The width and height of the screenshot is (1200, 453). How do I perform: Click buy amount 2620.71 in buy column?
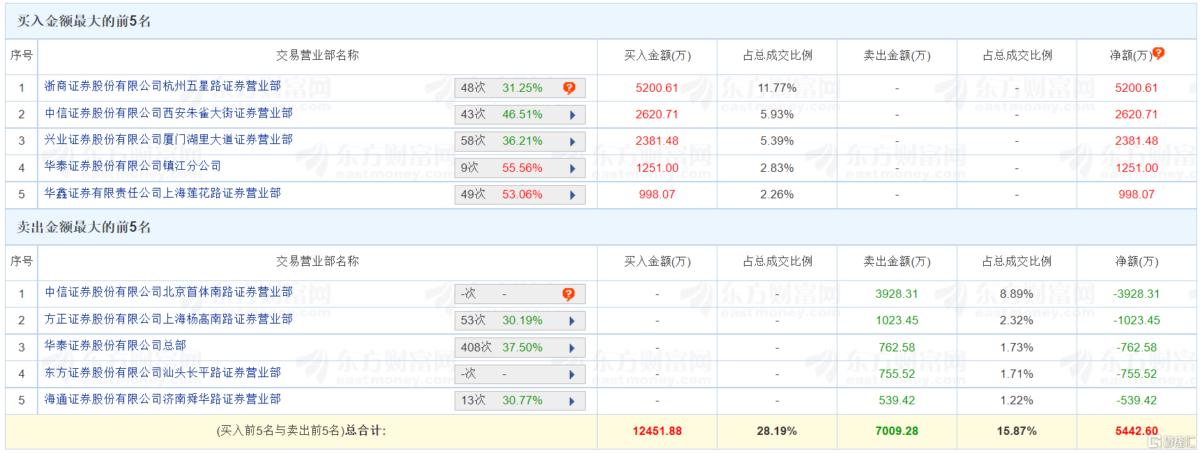click(656, 115)
